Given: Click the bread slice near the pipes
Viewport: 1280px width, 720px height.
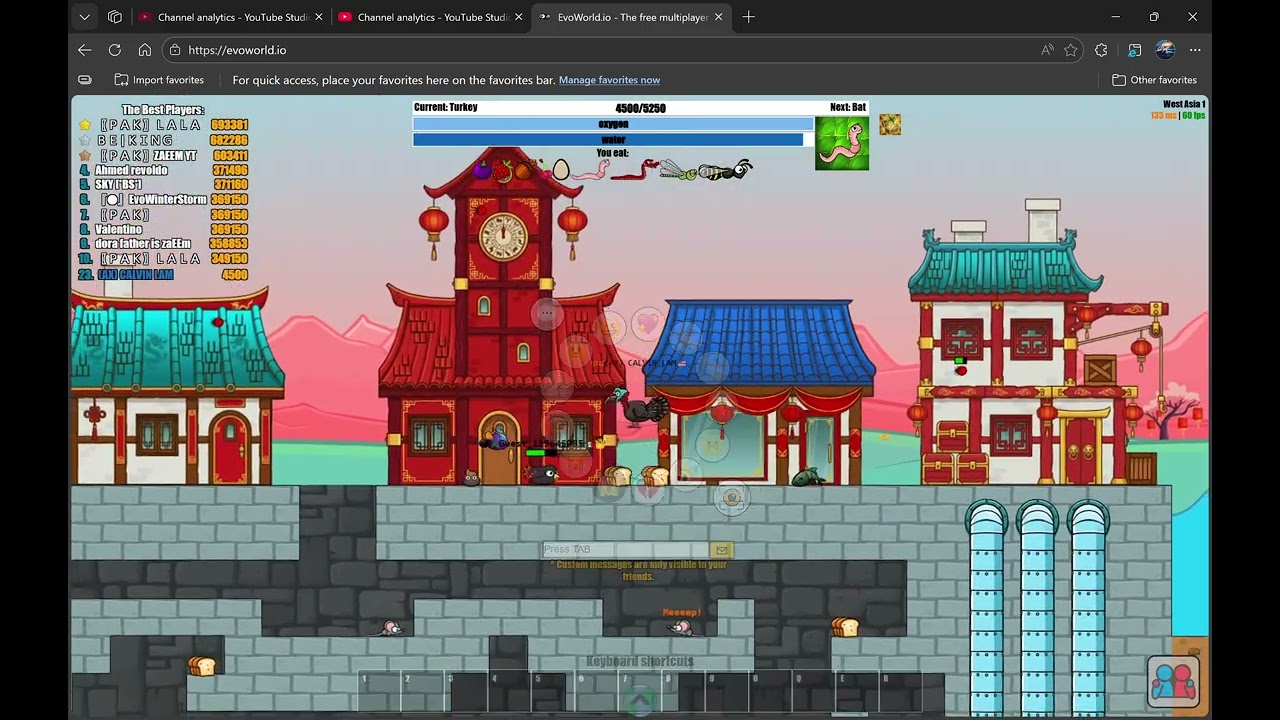Looking at the screenshot, I should (x=845, y=627).
